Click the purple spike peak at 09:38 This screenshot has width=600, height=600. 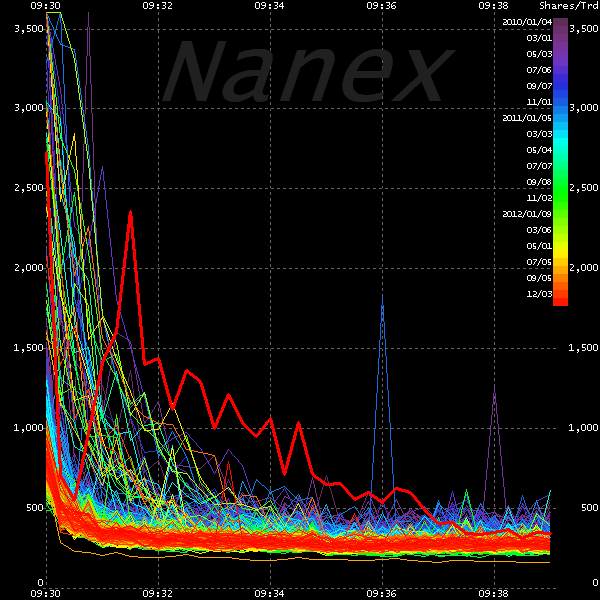(x=494, y=386)
